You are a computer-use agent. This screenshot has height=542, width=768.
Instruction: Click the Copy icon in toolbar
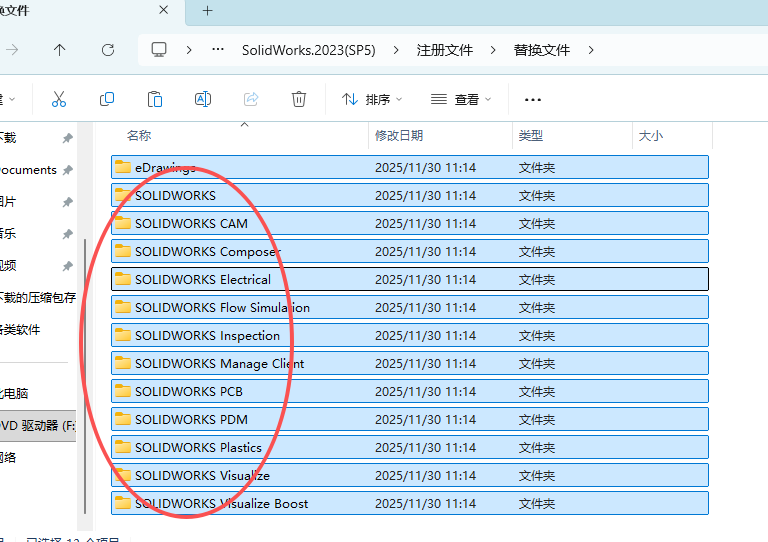107,99
